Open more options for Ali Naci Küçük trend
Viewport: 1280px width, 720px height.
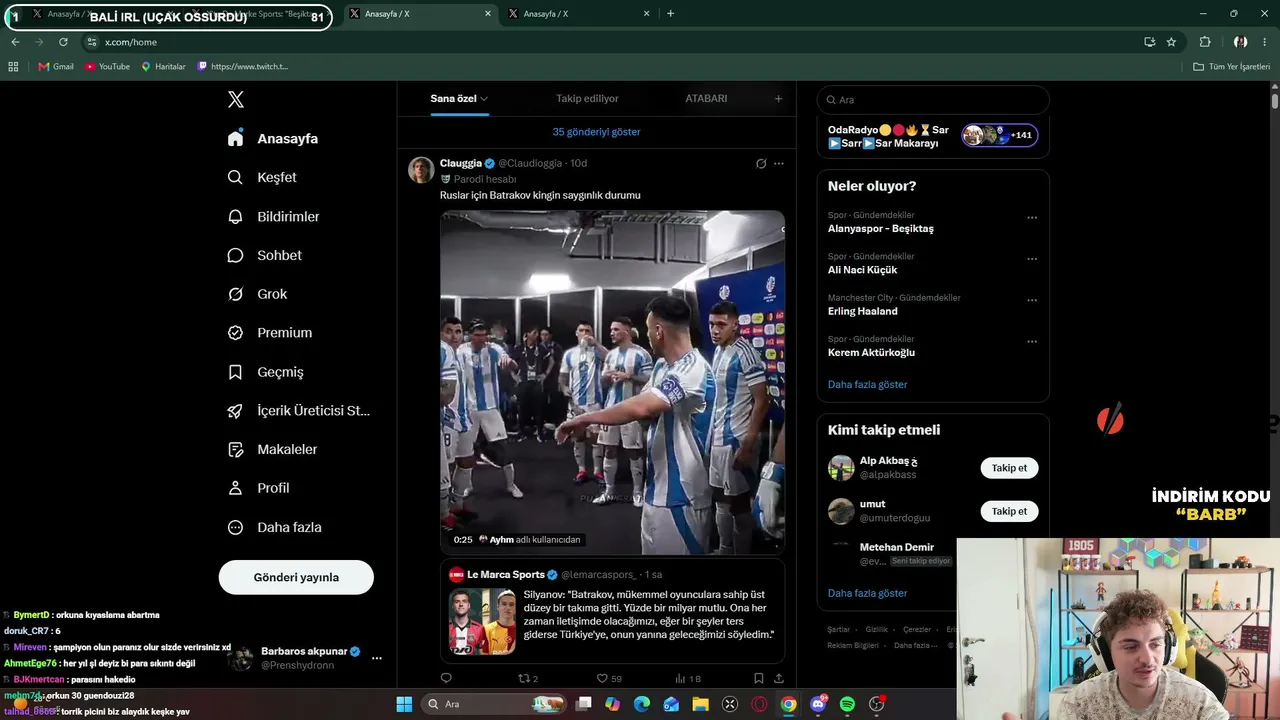[x=1032, y=259]
